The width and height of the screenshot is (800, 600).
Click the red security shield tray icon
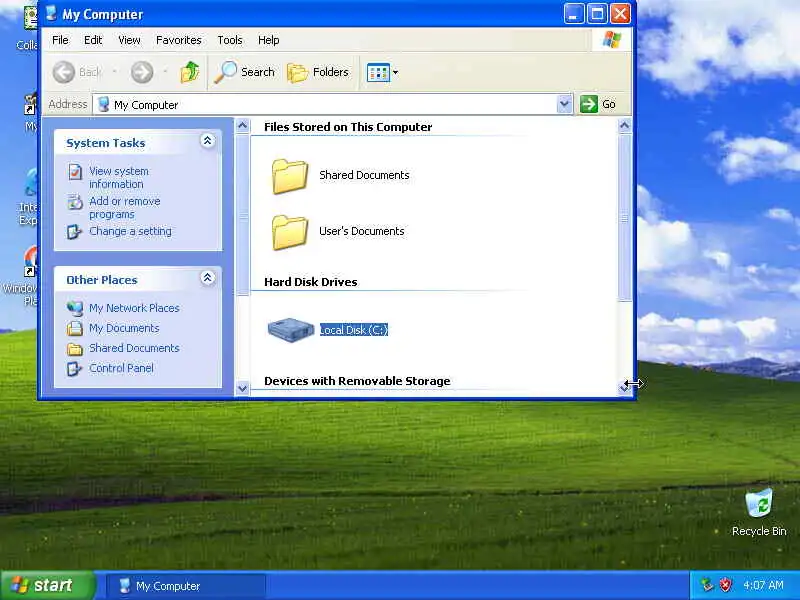[x=725, y=585]
